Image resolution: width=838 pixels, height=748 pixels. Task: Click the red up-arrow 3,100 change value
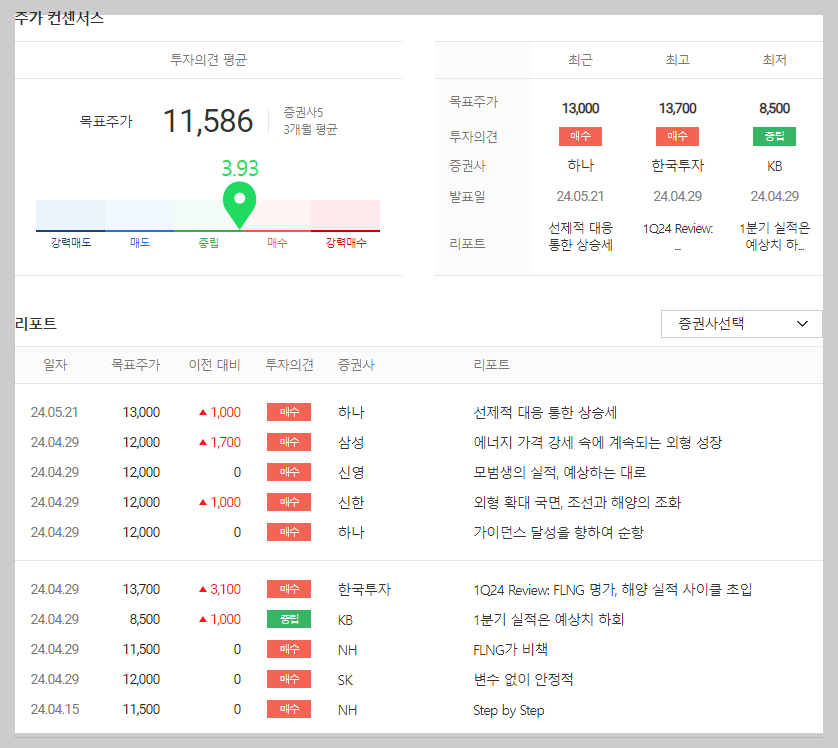(220, 589)
